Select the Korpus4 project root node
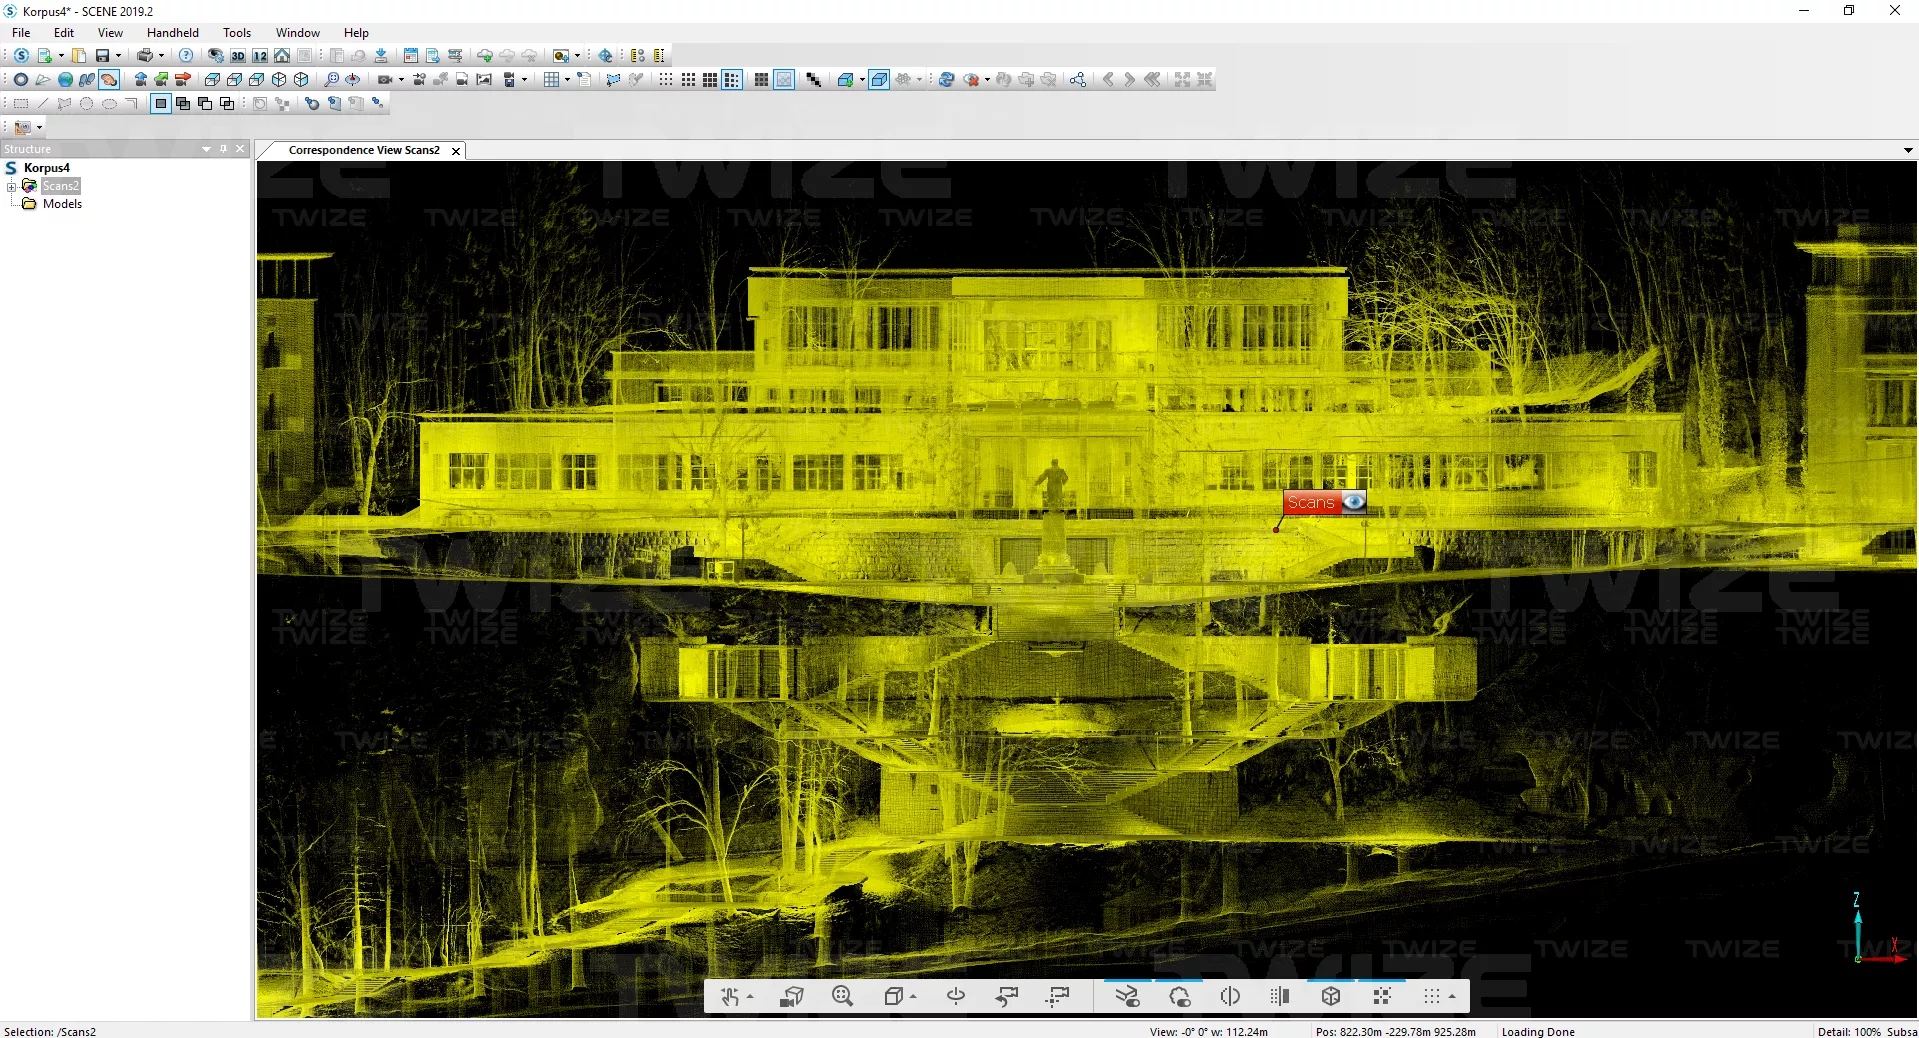1919x1038 pixels. pyautogui.click(x=46, y=168)
